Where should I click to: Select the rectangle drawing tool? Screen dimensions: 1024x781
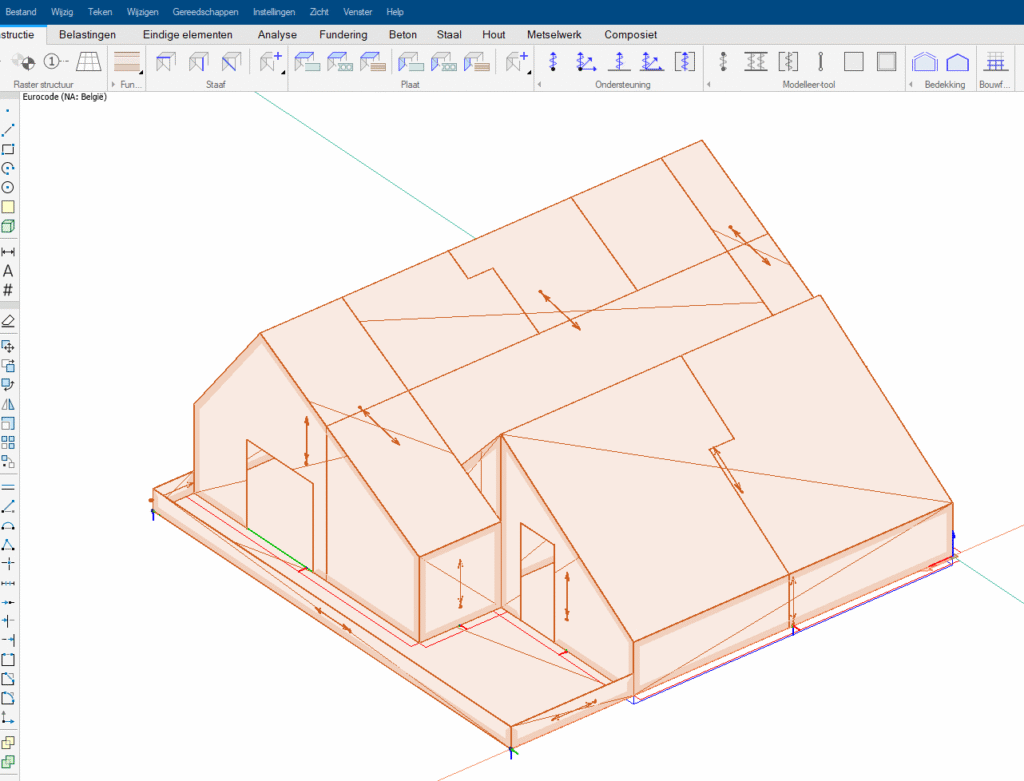tap(8, 149)
